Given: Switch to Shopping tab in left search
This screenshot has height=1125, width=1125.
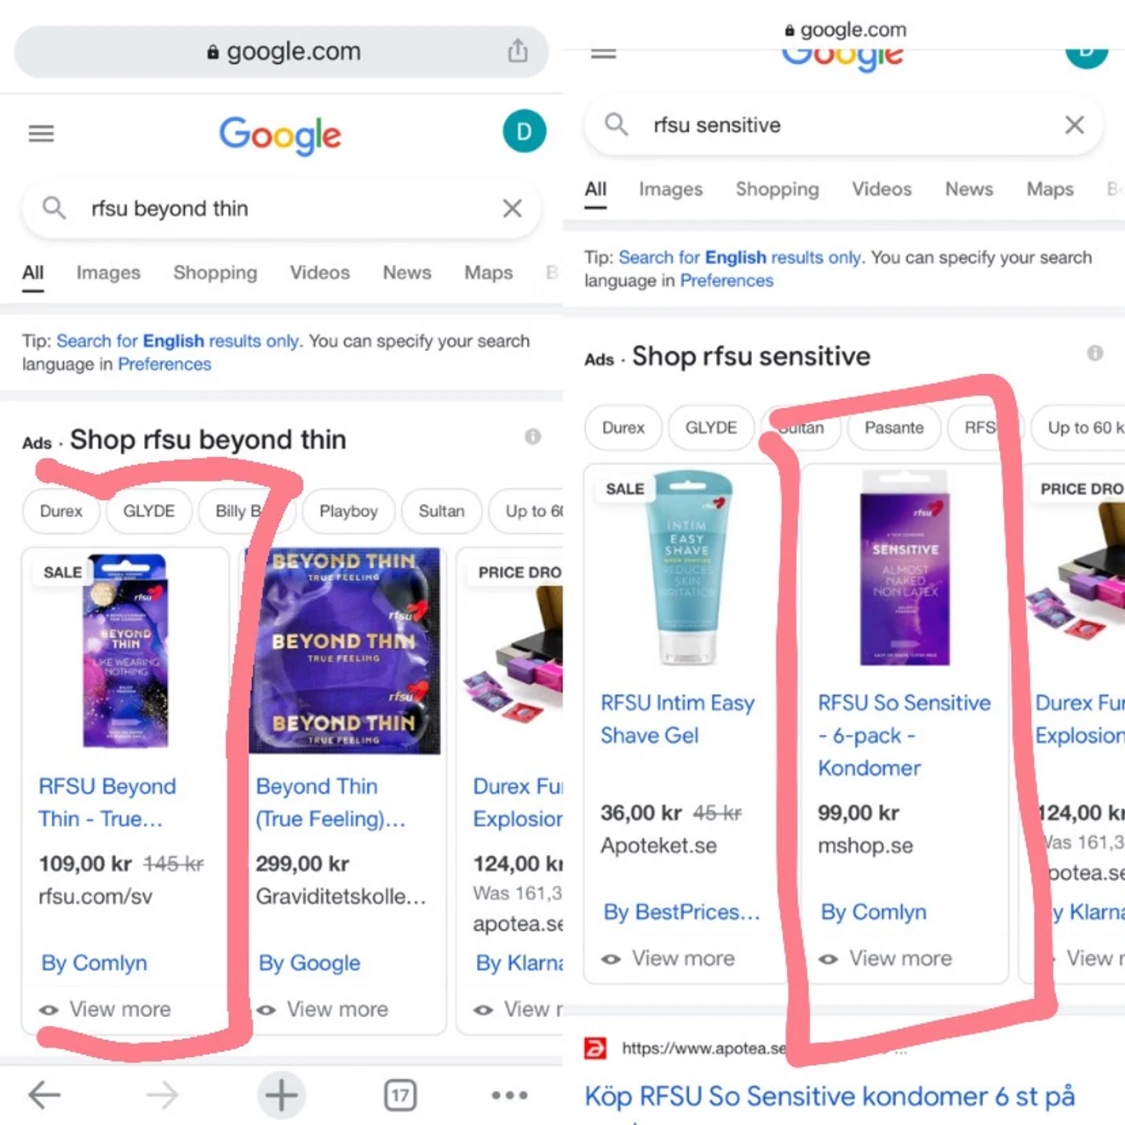Looking at the screenshot, I should (215, 273).
